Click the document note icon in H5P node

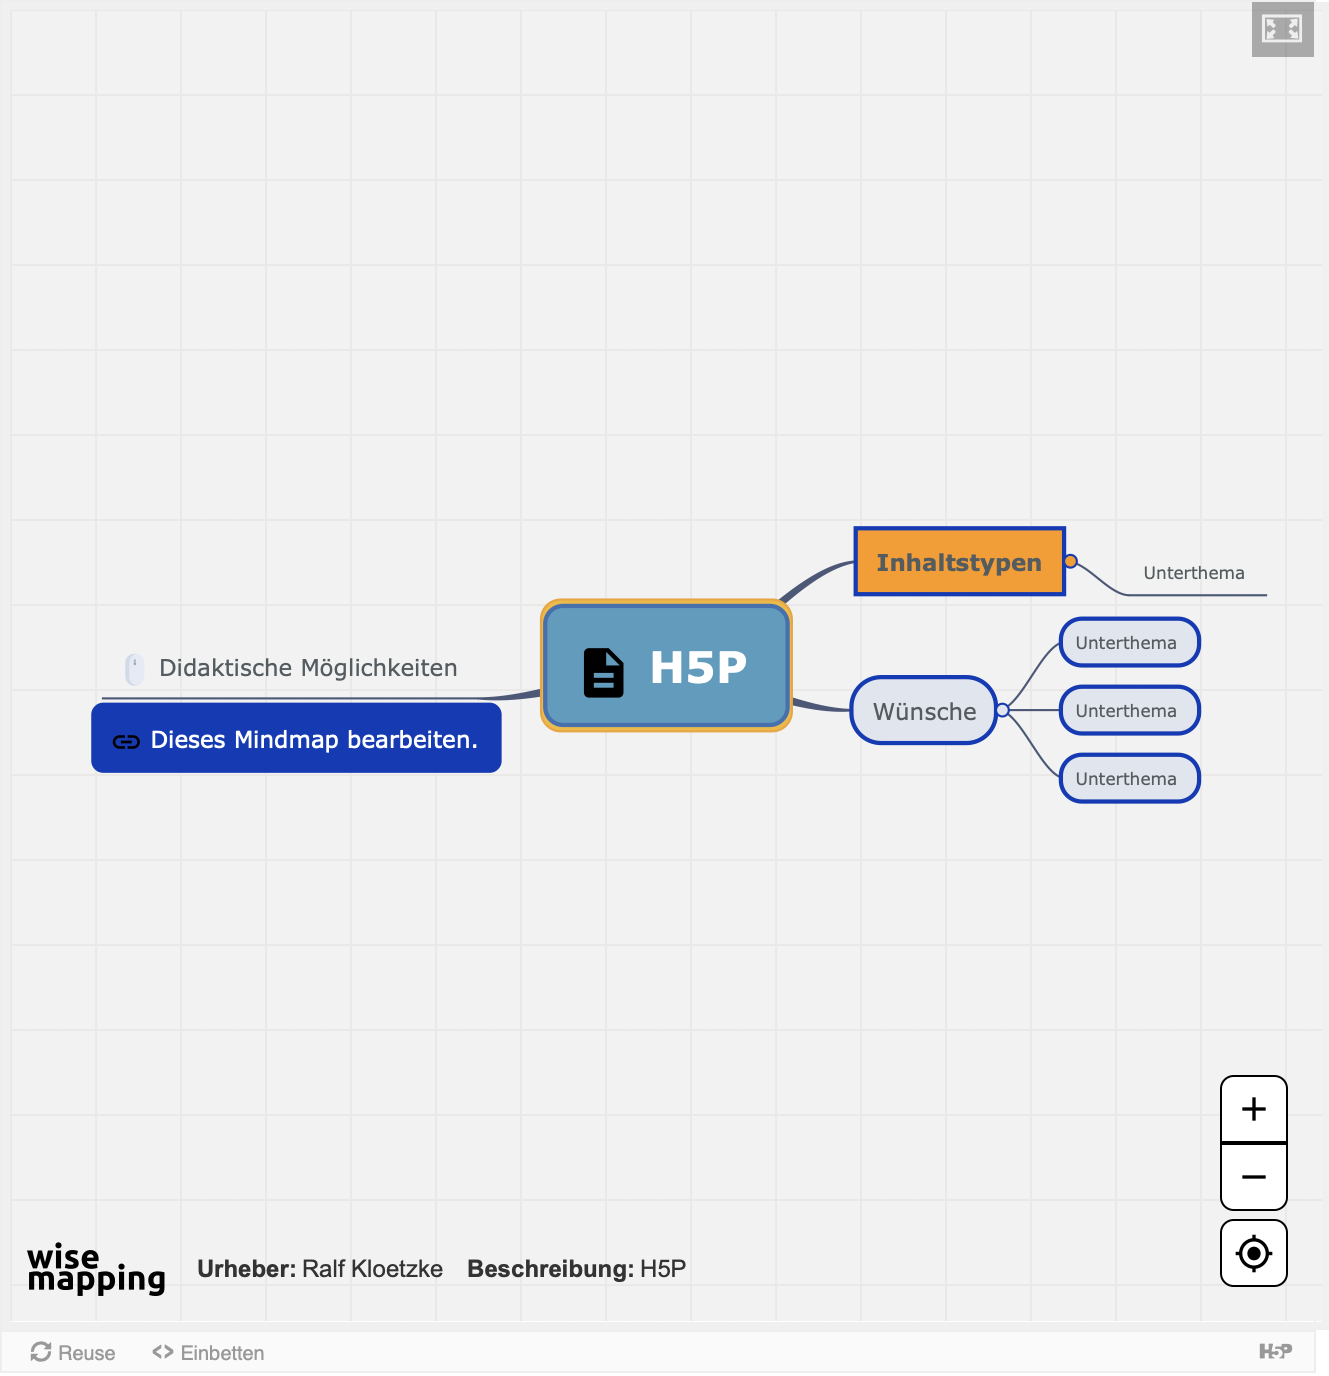603,672
